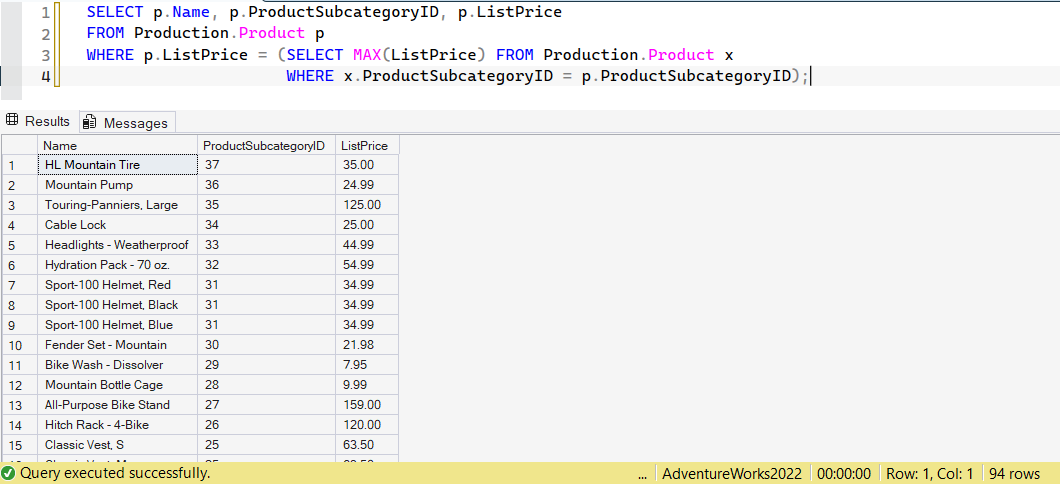Click subcategory ID cell 32
The height and width of the screenshot is (484, 1060).
(266, 265)
